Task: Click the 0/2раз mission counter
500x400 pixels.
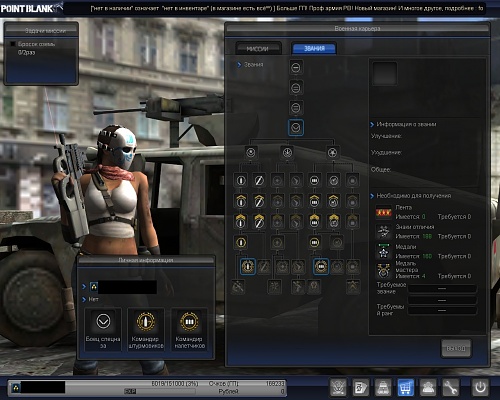Action: [x=26, y=52]
